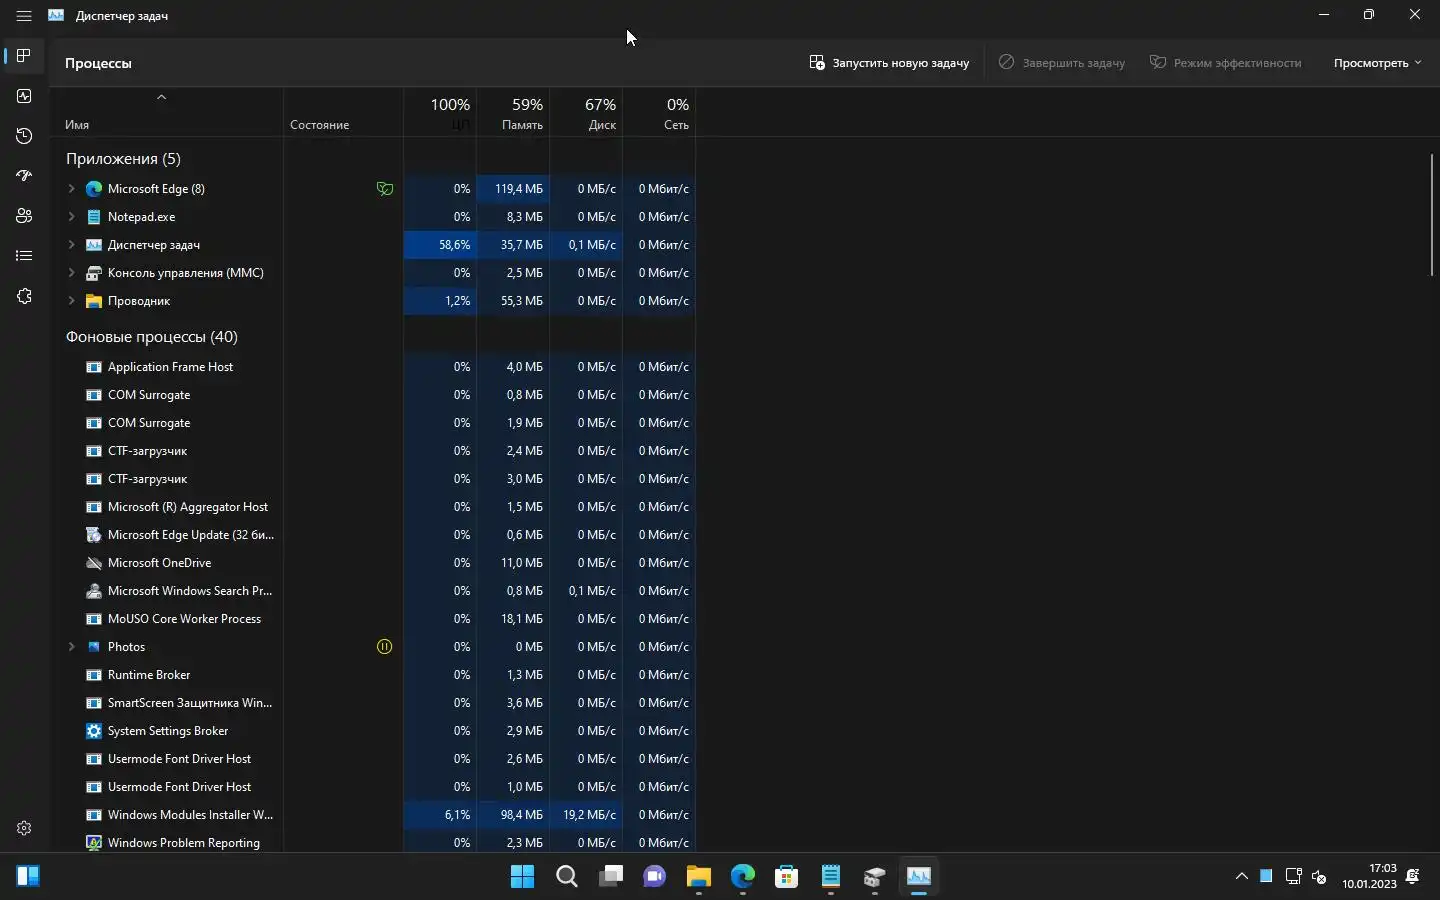
Task: Open the Processes page in sidebar
Action: pos(24,56)
